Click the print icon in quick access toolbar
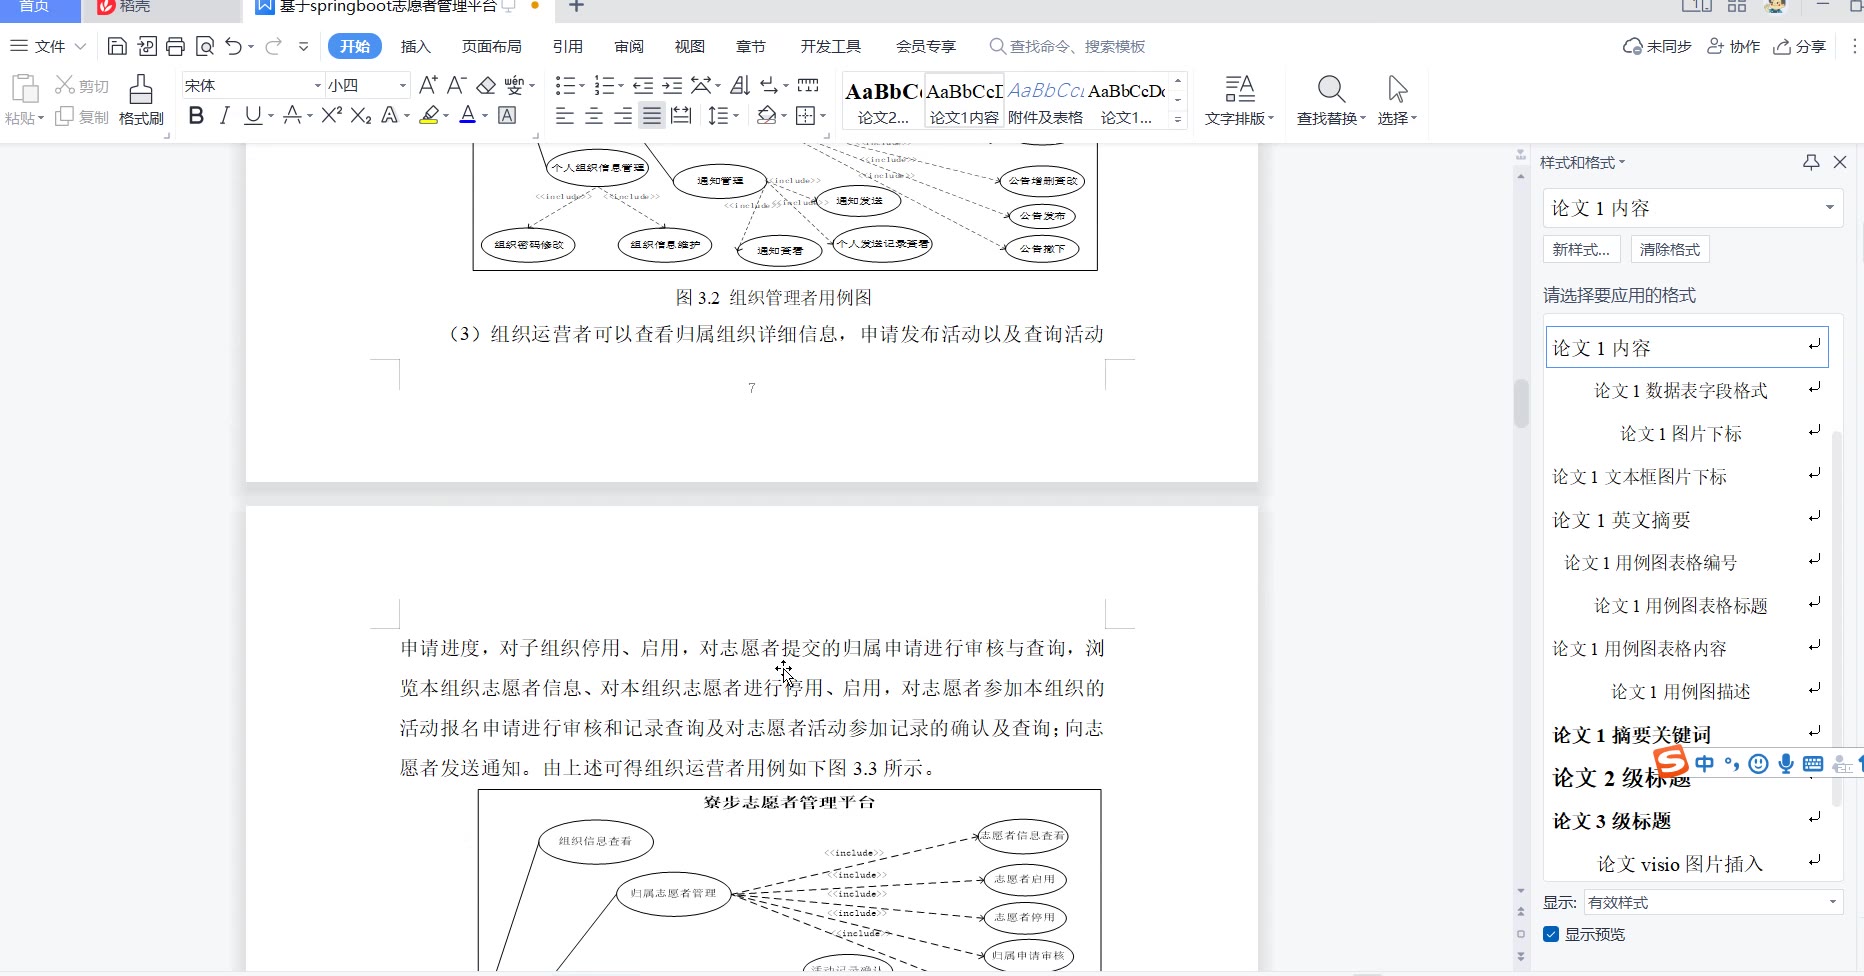Screen dimensions: 1864x976 point(176,46)
